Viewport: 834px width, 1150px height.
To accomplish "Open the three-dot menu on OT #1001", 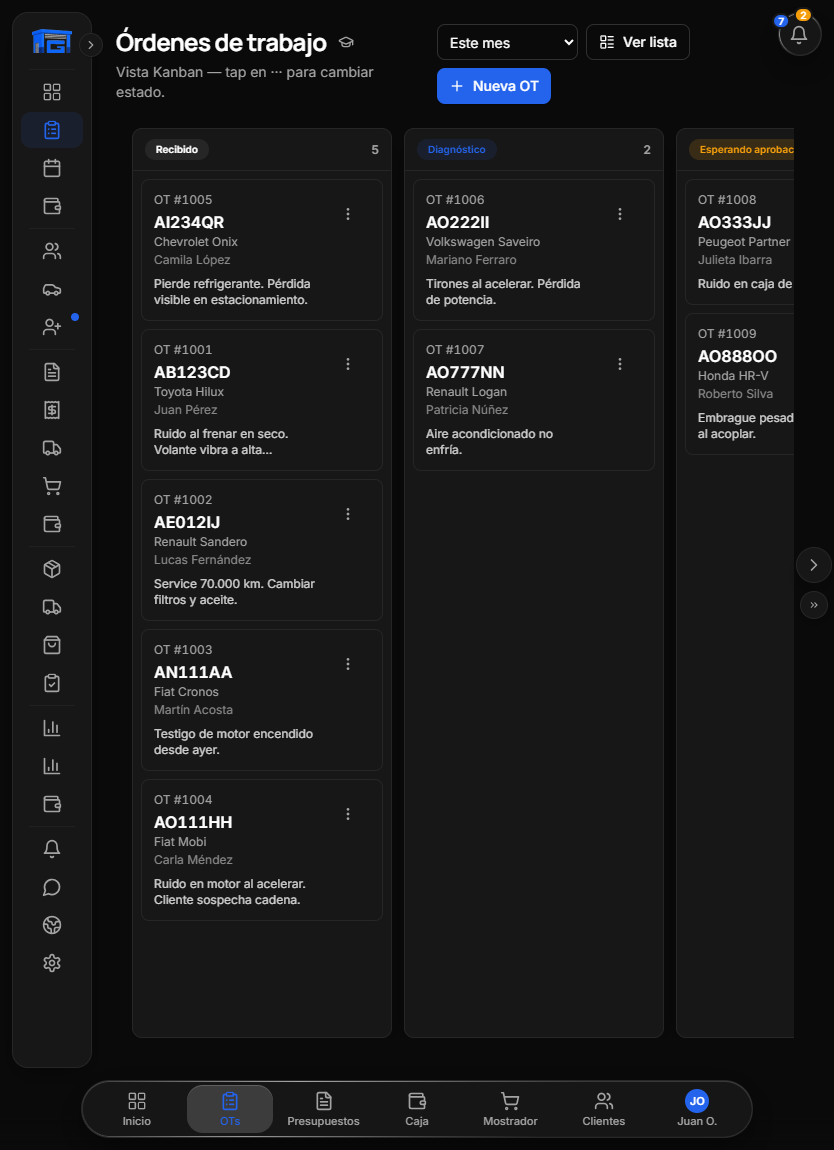I will (x=348, y=364).
